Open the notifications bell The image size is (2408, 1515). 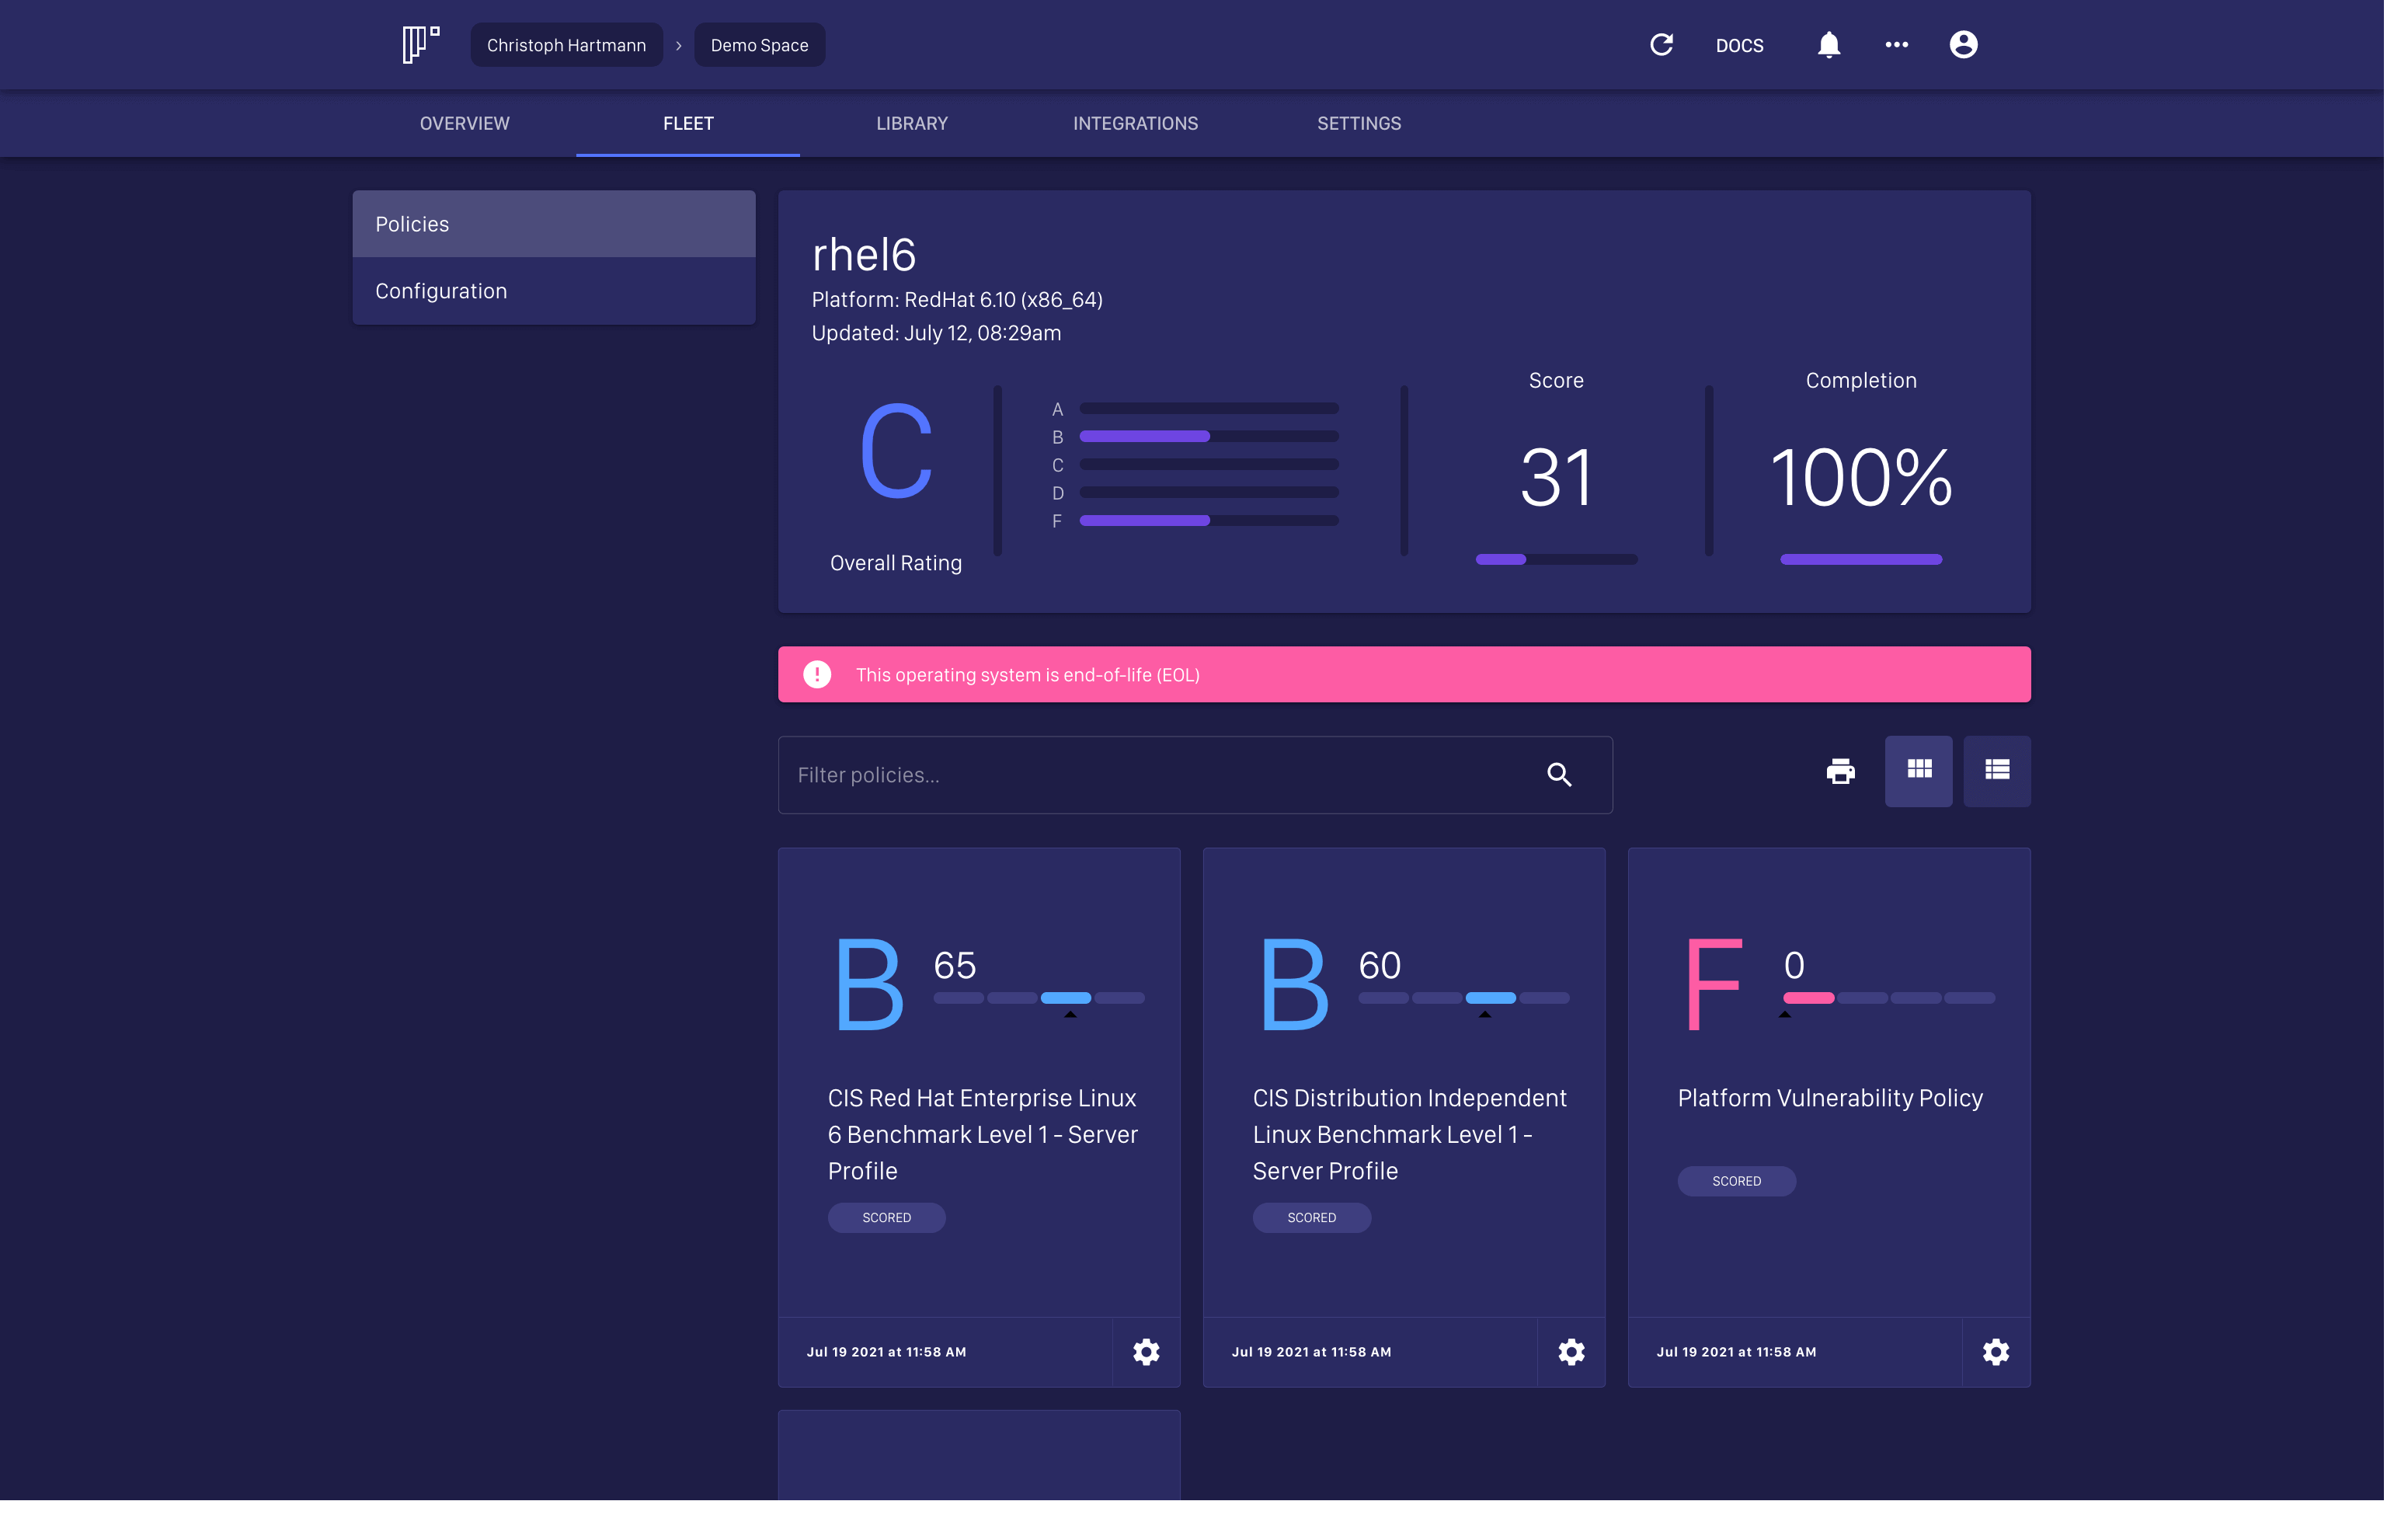coord(1828,45)
